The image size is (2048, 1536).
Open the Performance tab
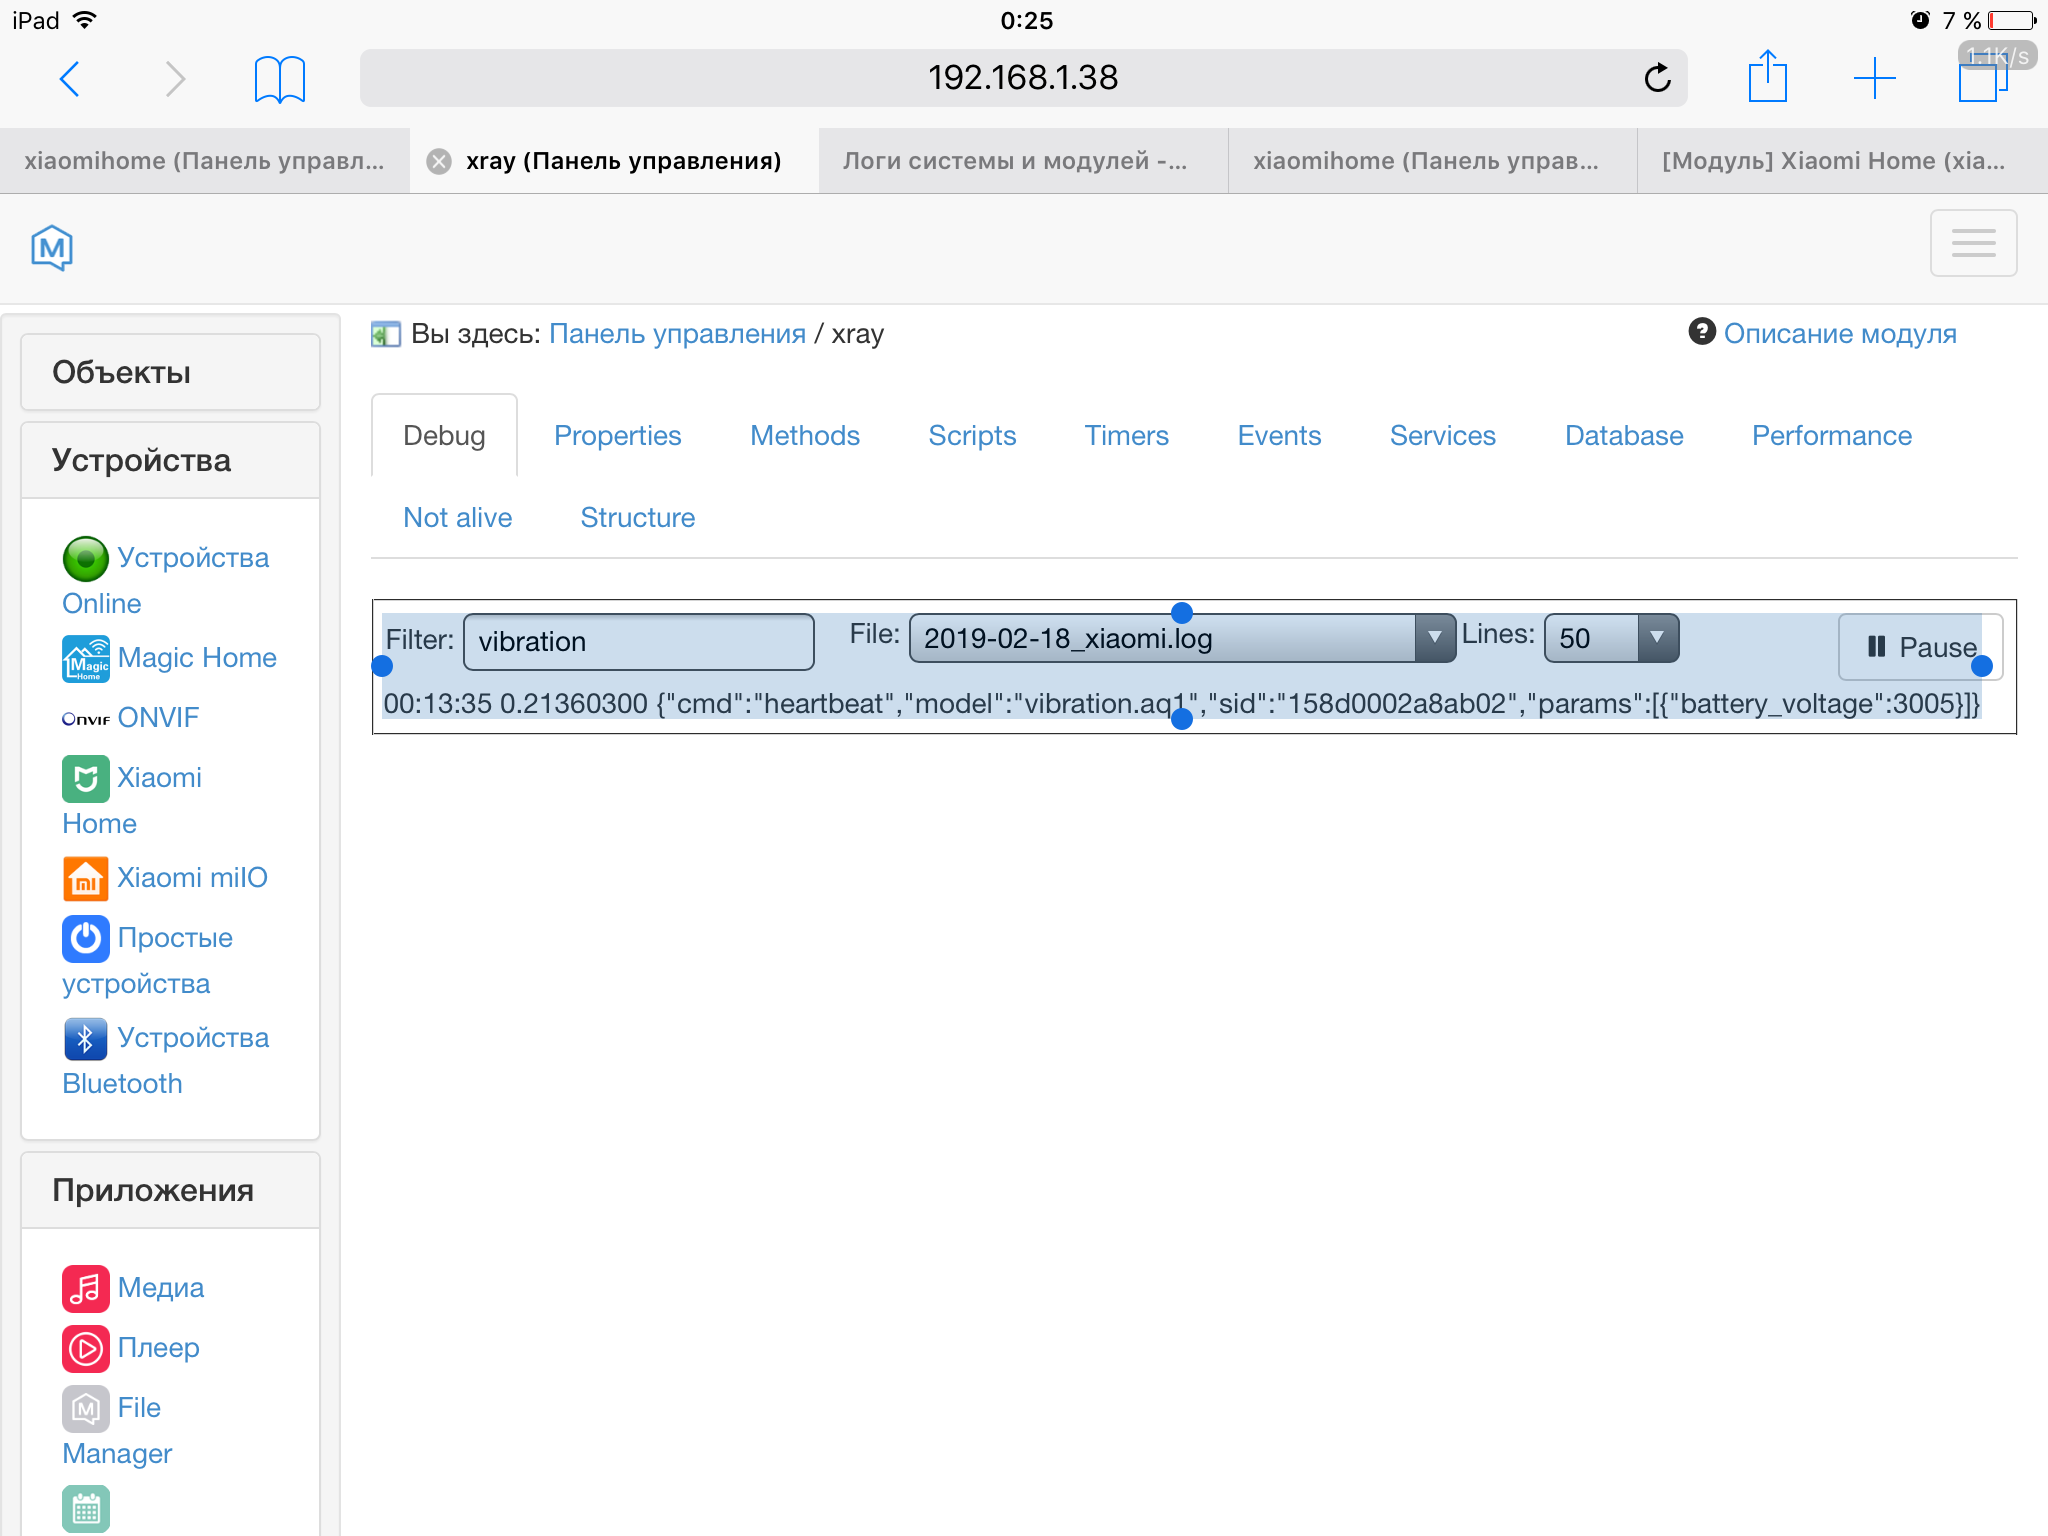[x=1831, y=436]
